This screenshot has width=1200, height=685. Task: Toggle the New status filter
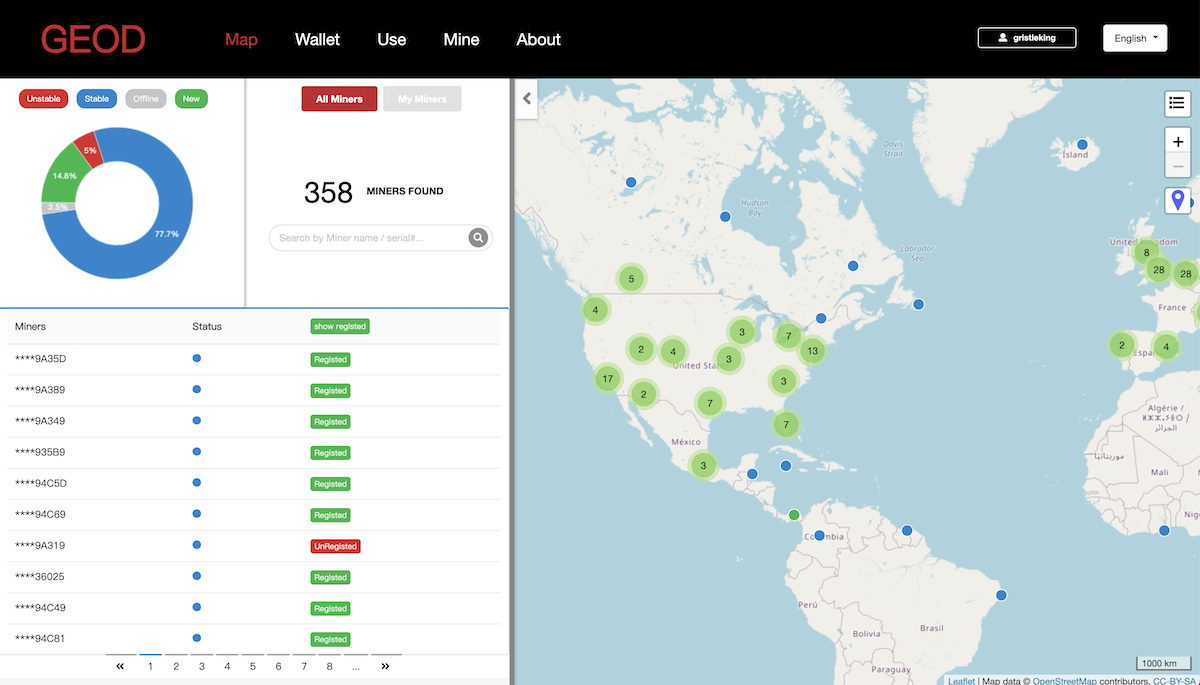[191, 99]
